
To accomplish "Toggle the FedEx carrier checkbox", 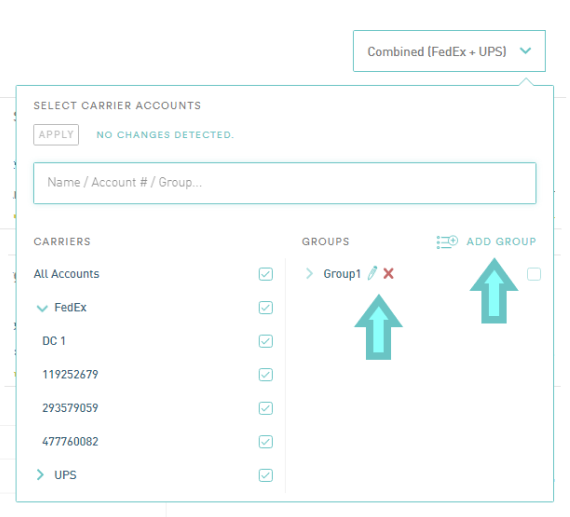I will click(x=266, y=308).
